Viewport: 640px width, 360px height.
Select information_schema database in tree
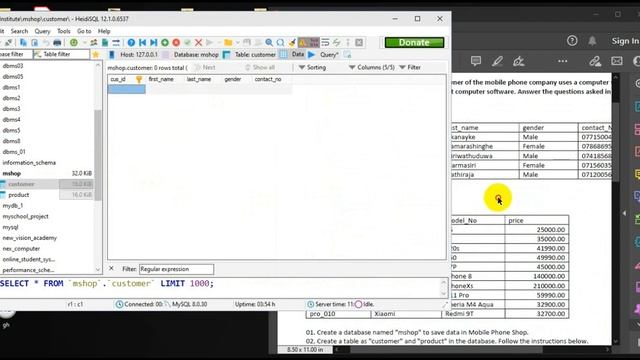coord(29,162)
